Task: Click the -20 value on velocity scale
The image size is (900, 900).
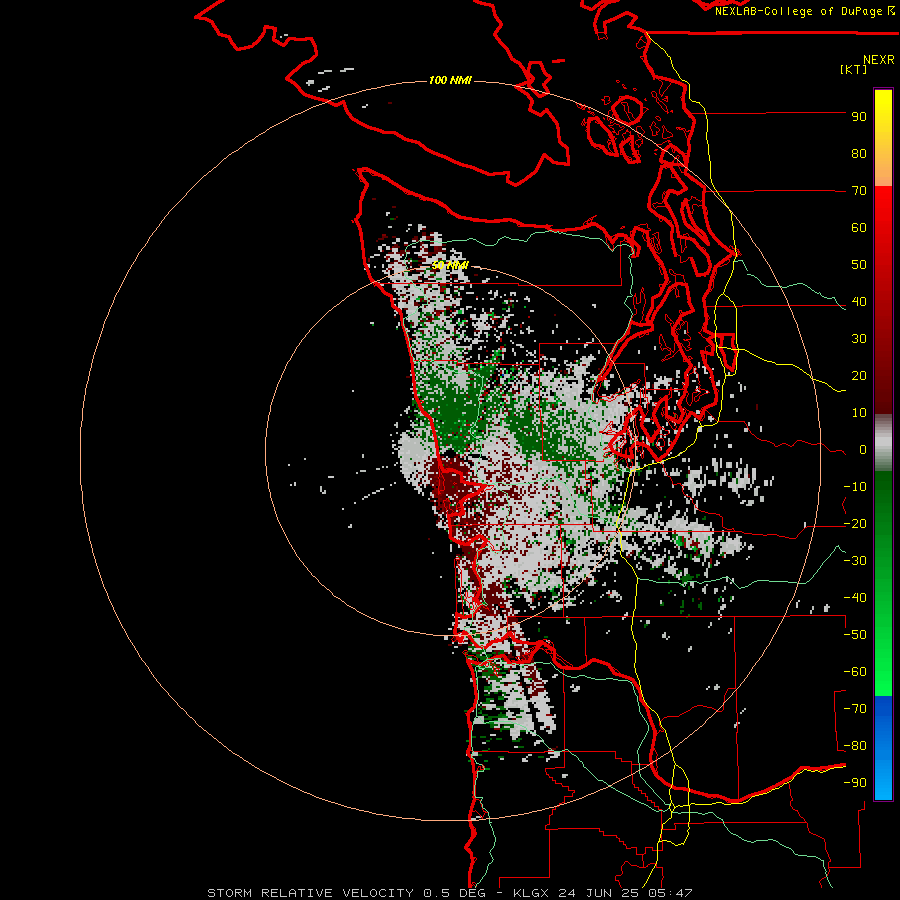Action: [855, 524]
